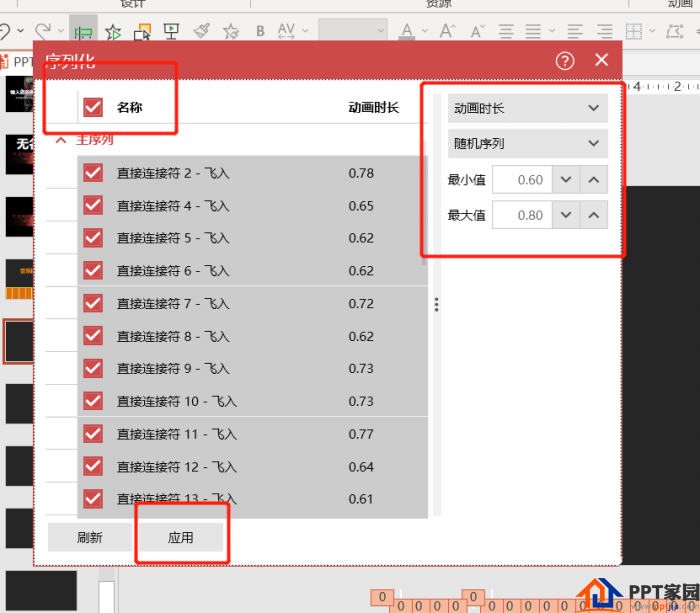
Task: Click the help question mark icon
Action: point(565,60)
